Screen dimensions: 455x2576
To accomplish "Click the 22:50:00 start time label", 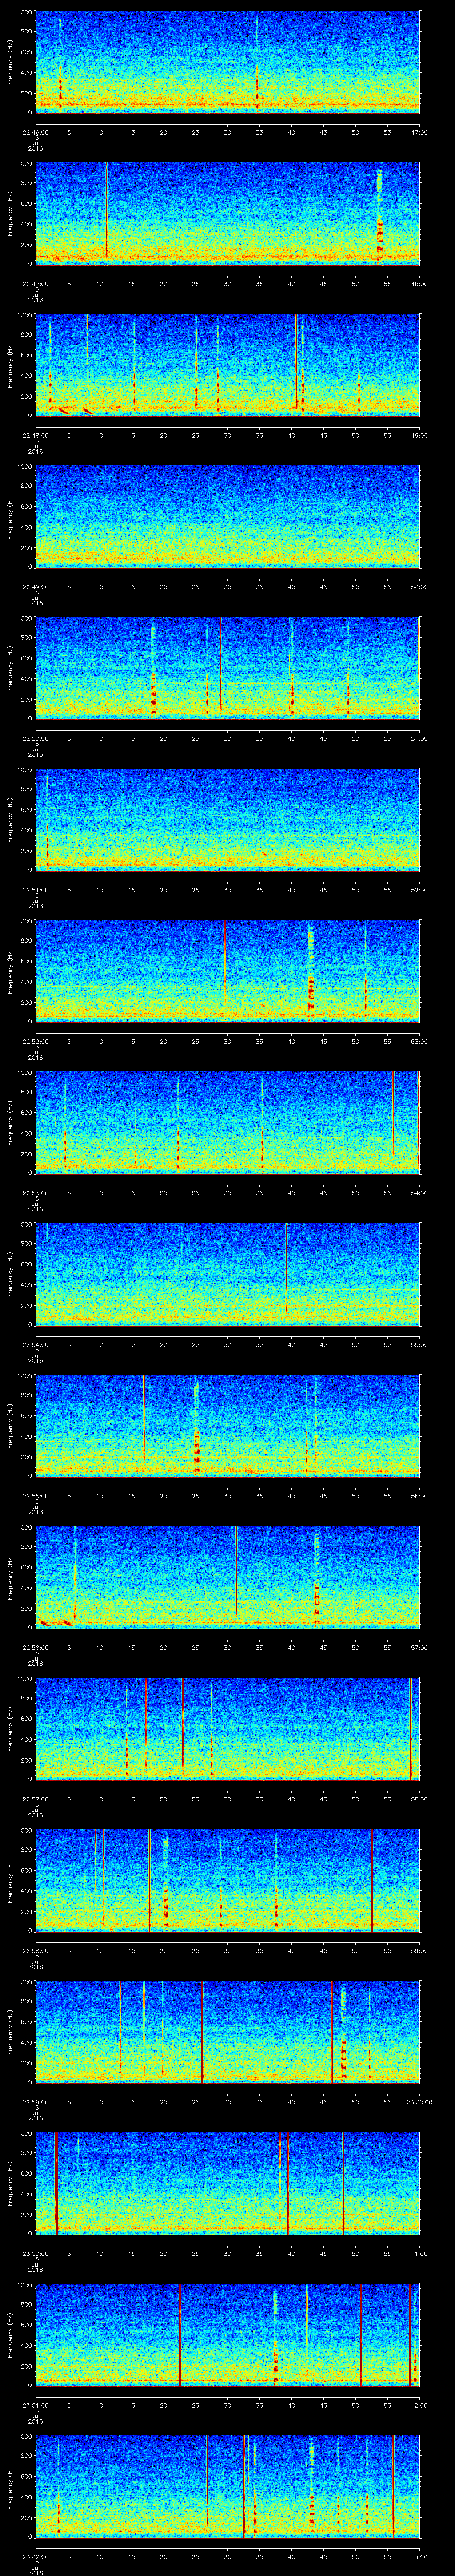I will point(35,738).
